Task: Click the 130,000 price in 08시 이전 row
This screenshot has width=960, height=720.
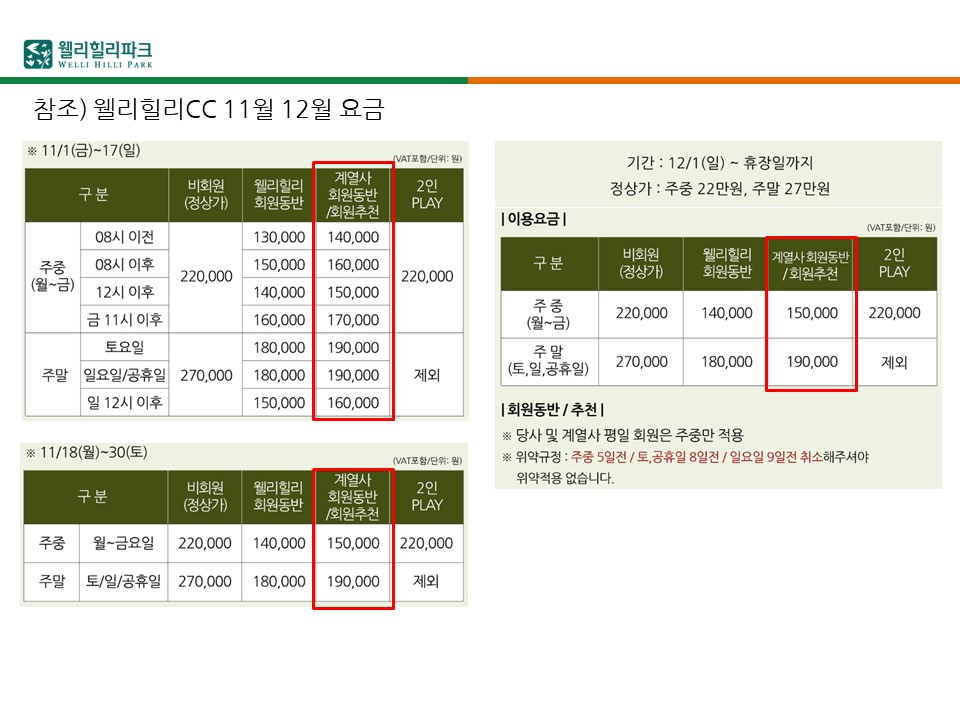Action: (x=279, y=237)
